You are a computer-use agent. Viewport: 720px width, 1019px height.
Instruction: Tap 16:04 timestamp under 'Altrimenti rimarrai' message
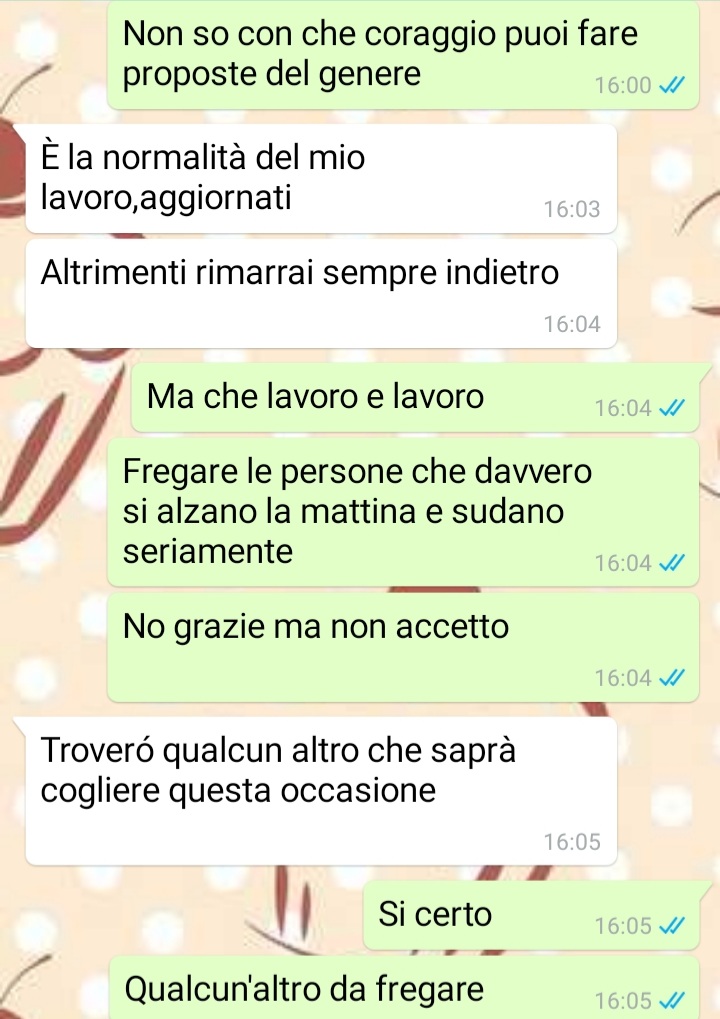click(572, 324)
